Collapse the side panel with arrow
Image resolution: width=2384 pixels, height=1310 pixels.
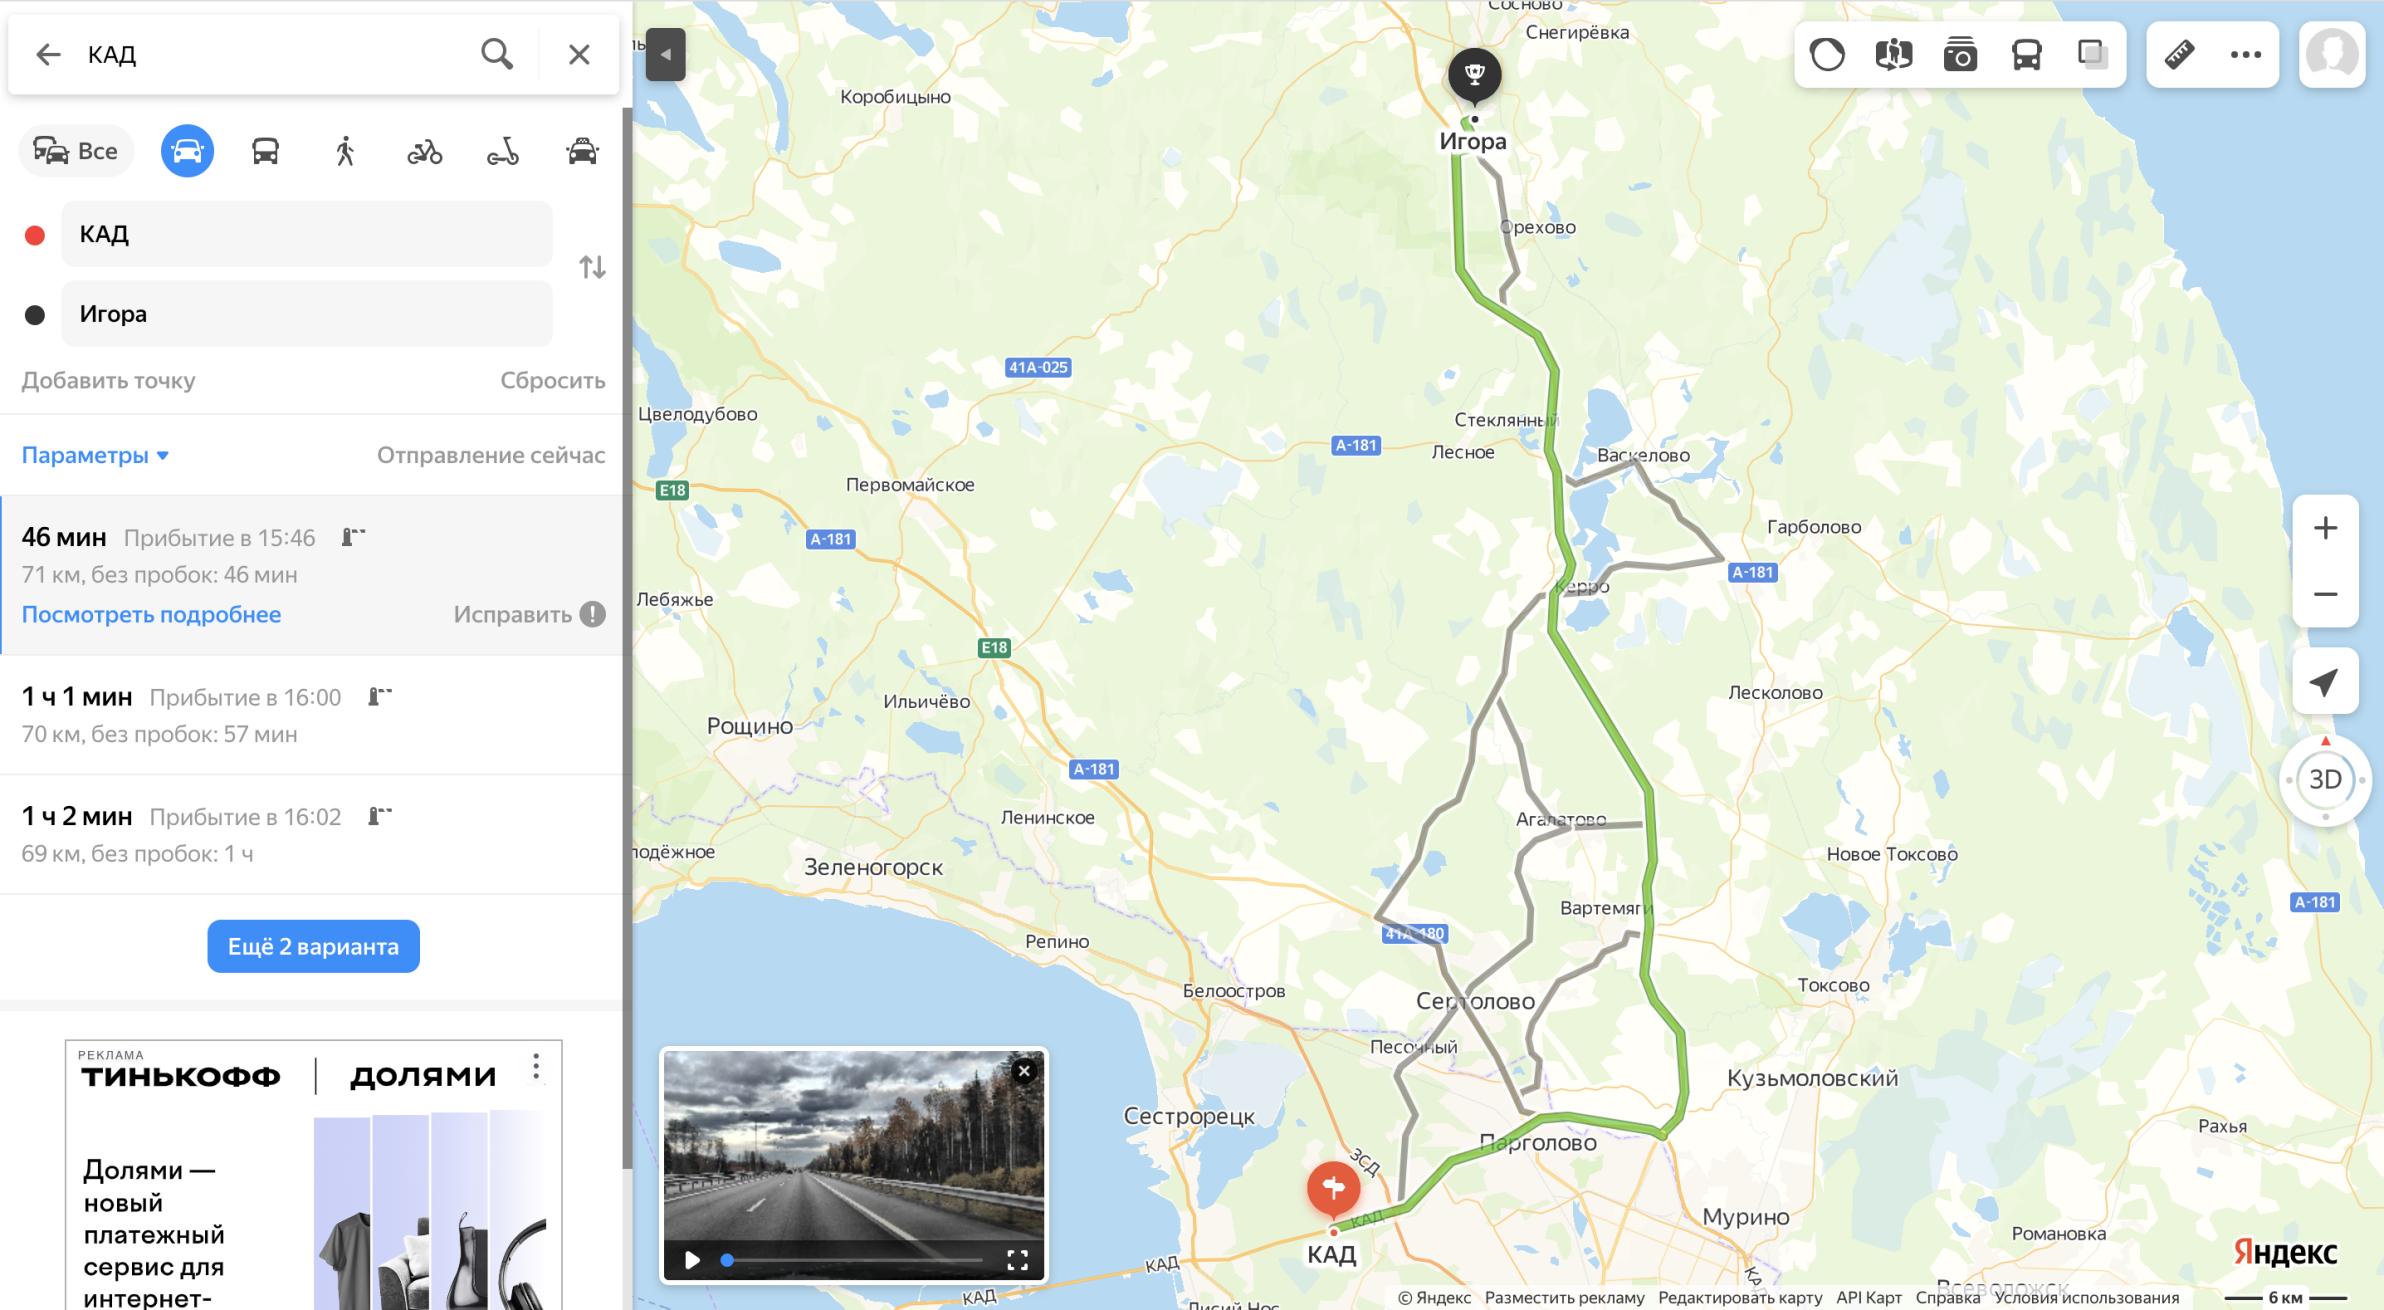pyautogui.click(x=665, y=54)
